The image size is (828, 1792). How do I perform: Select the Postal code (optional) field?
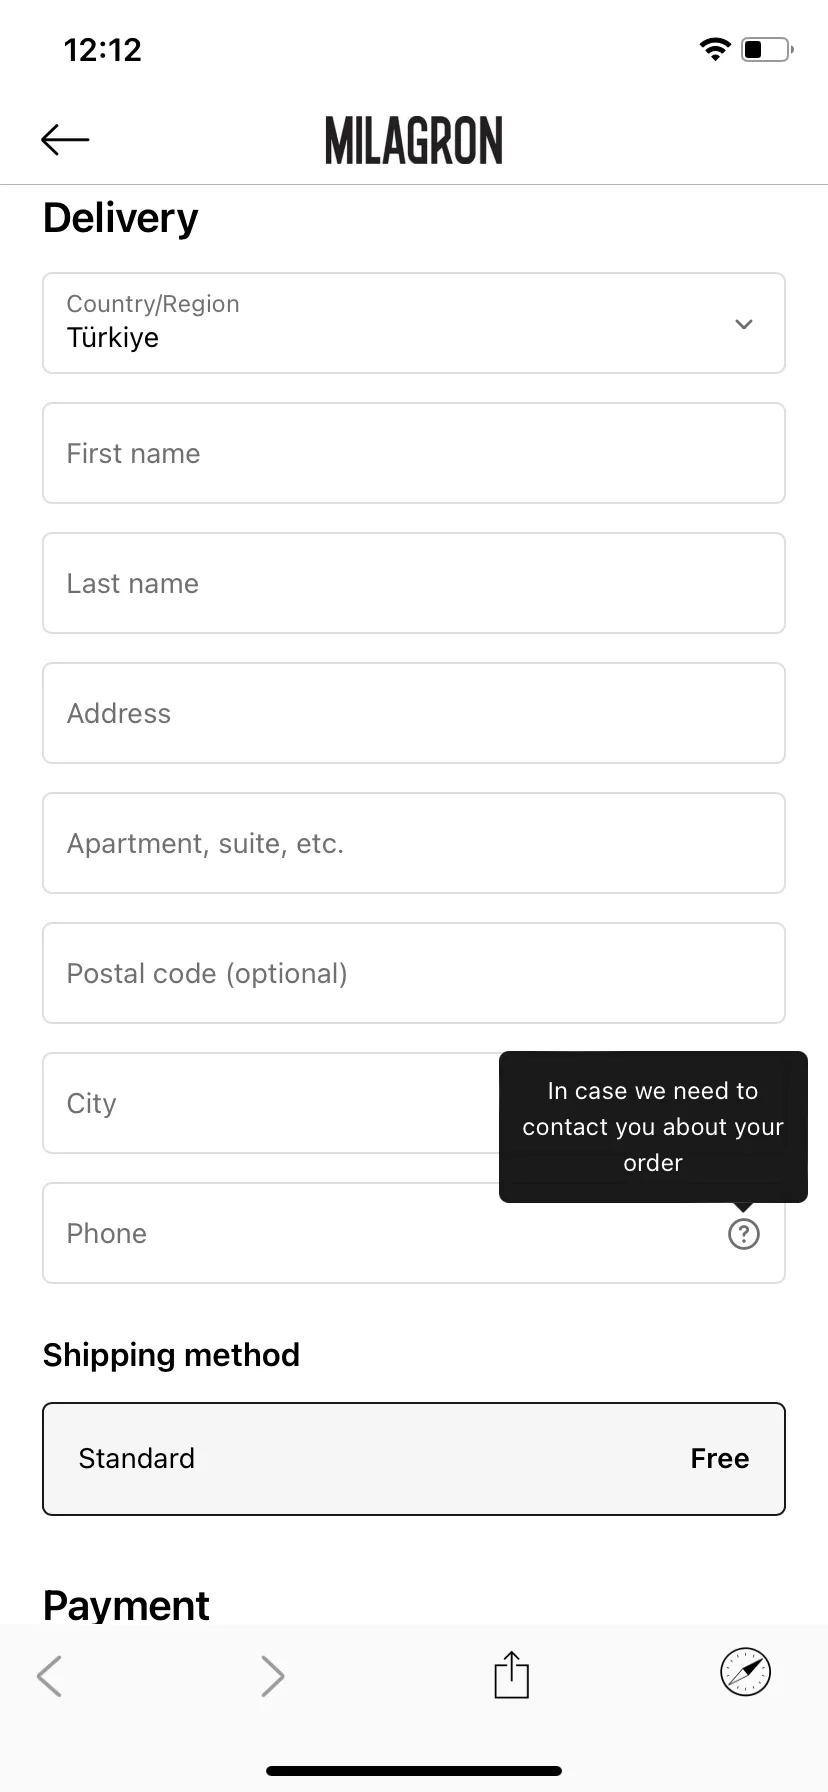[414, 973]
